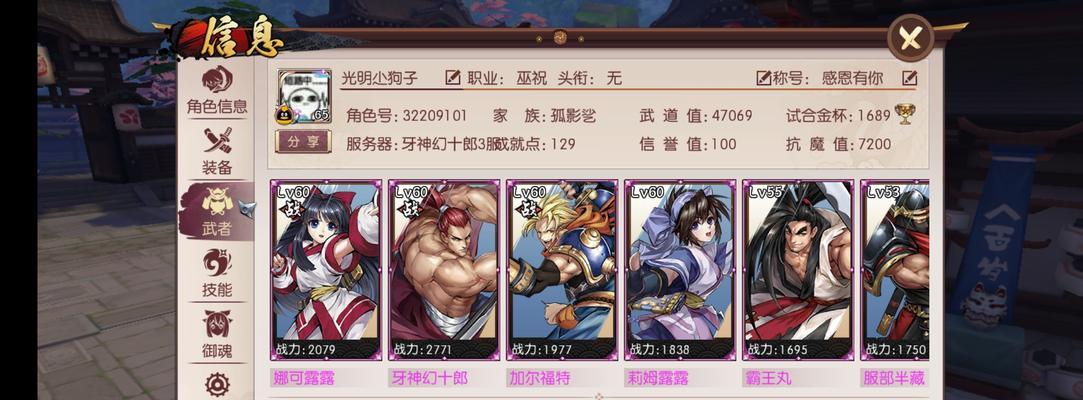This screenshot has width=1083, height=400.
Task: Select the 霸王丸 Lv55 card
Action: click(798, 270)
